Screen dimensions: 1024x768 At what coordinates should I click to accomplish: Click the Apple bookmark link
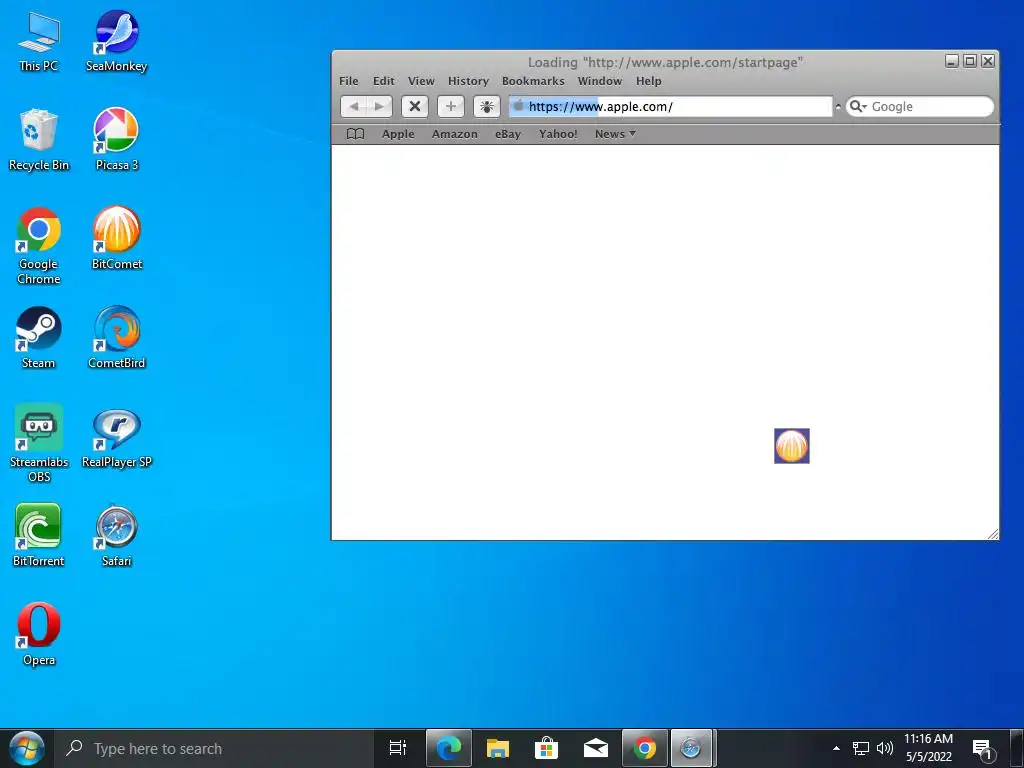click(398, 134)
